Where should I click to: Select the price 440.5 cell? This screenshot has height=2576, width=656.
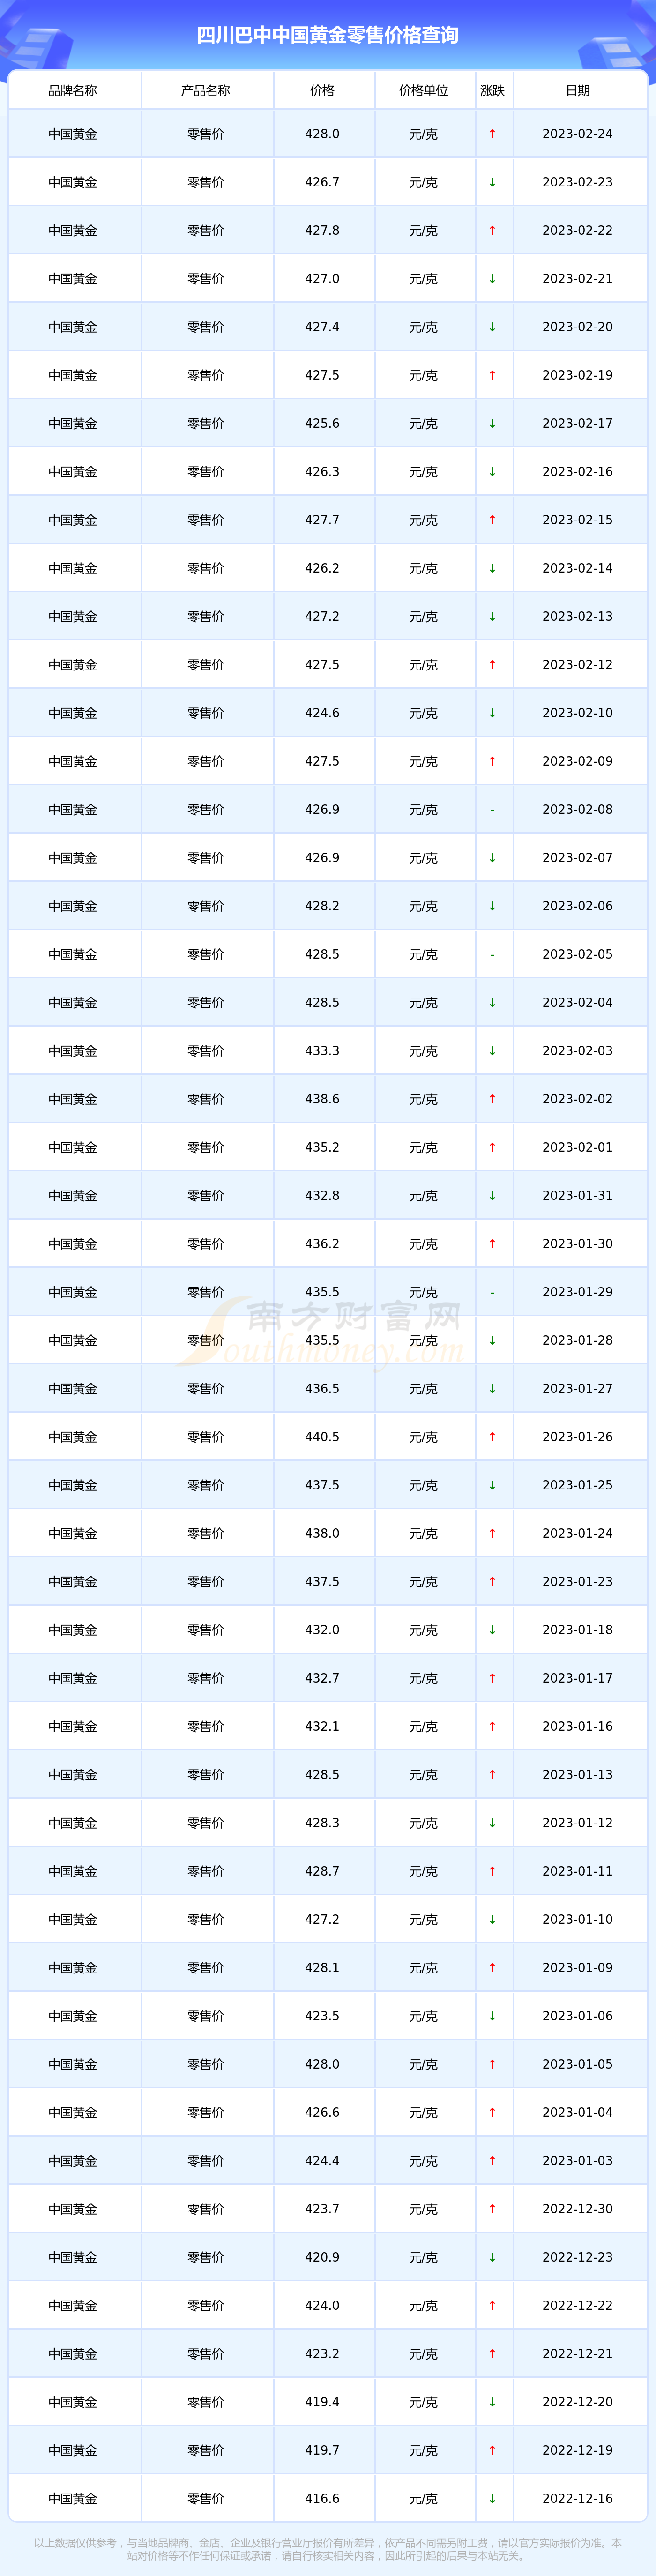click(x=322, y=1437)
